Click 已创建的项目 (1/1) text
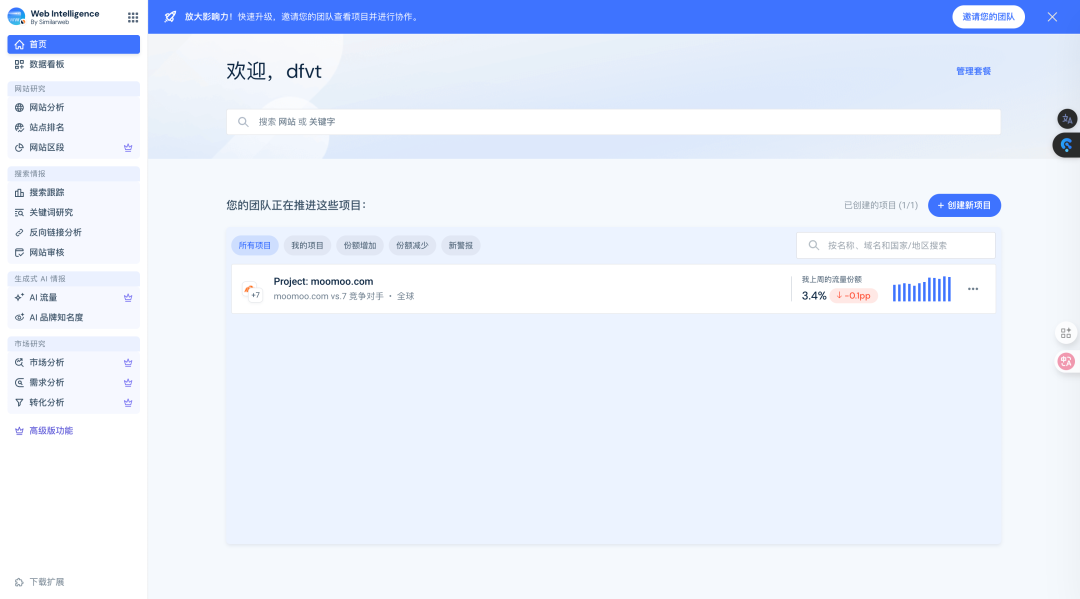Viewport: 1080px width, 599px height. tap(881, 205)
